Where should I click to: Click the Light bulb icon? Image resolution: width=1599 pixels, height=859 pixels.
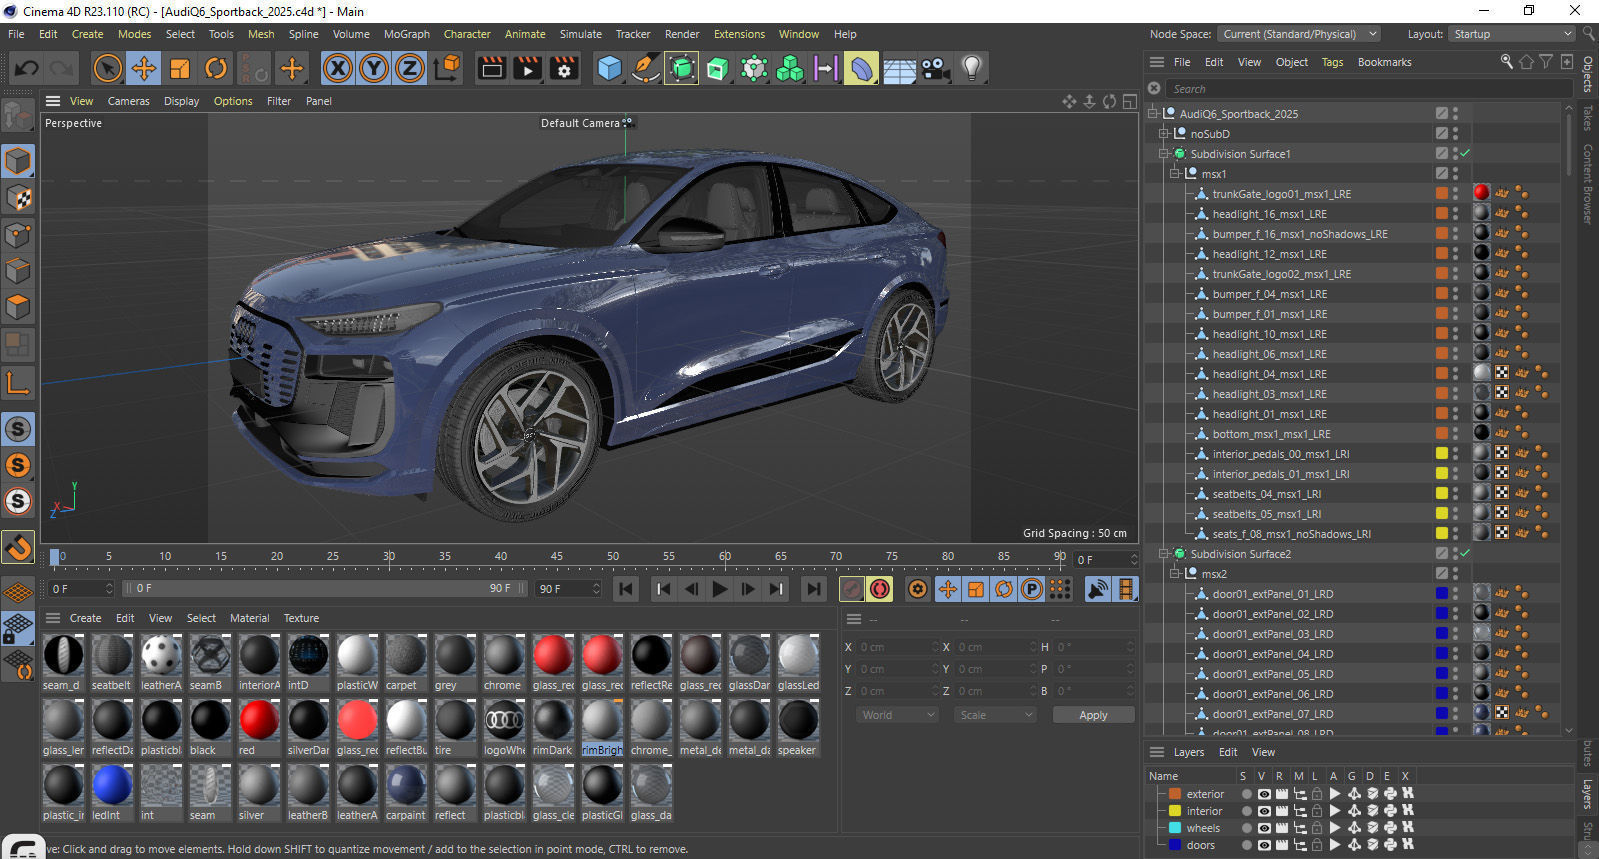tap(971, 68)
